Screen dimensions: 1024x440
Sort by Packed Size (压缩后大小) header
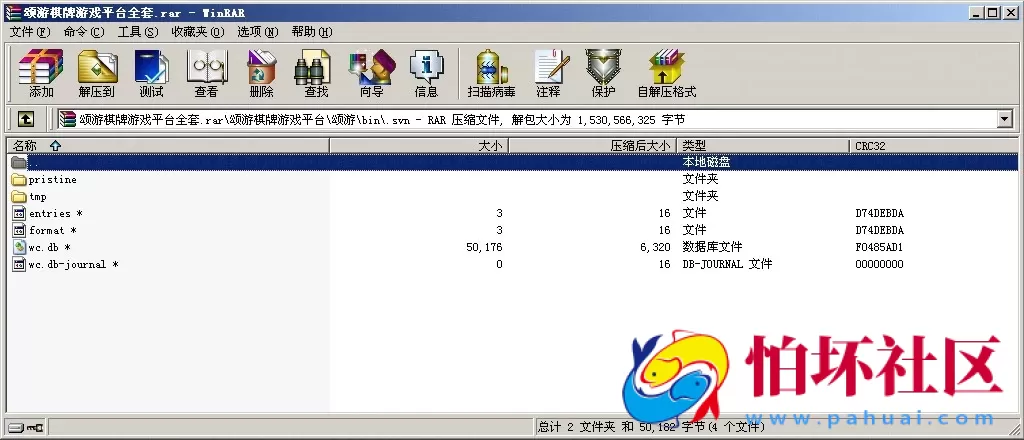point(593,146)
